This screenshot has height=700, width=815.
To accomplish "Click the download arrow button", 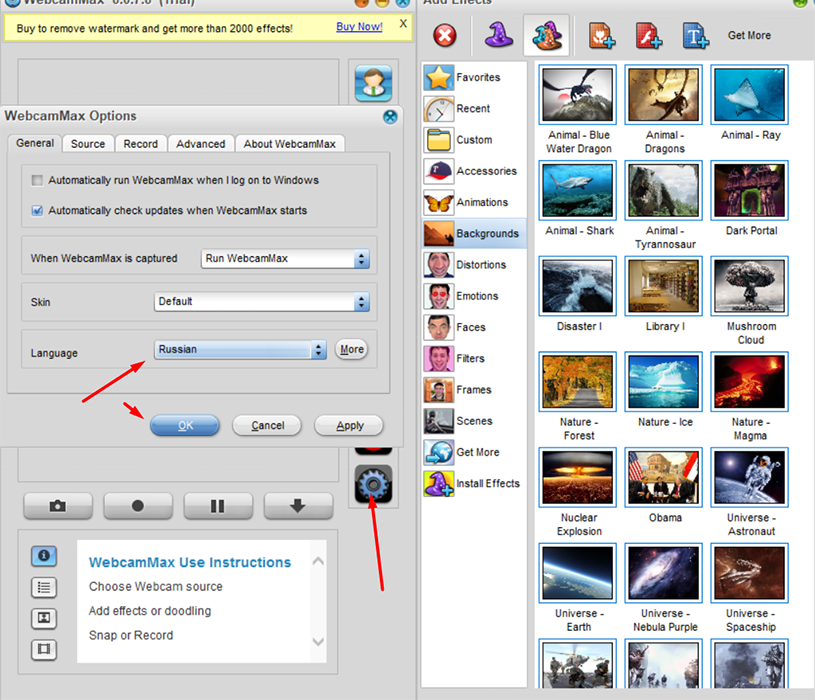I will click(298, 506).
